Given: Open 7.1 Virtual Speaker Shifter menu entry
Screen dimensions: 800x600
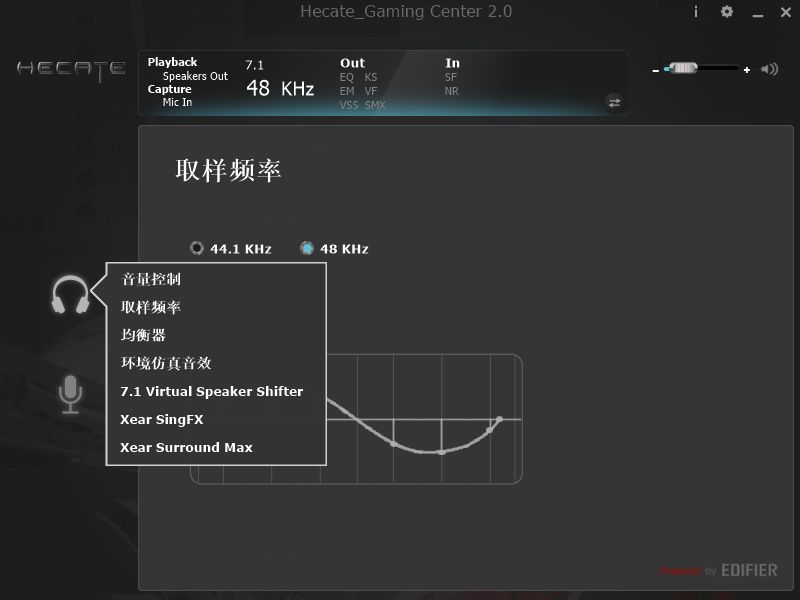Looking at the screenshot, I should click(x=213, y=391).
